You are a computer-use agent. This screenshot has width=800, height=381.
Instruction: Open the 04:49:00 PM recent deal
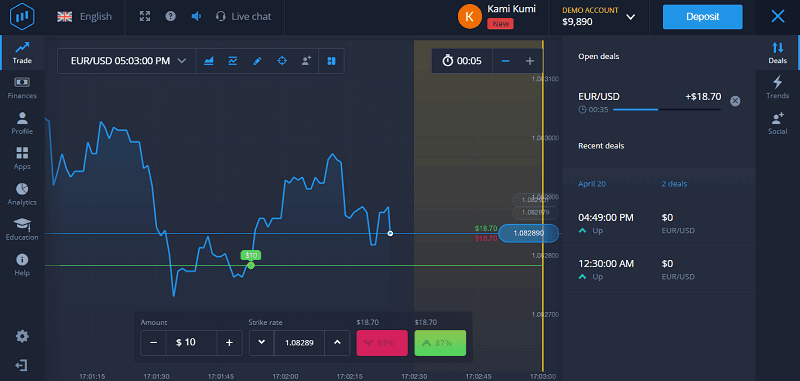[x=659, y=224]
